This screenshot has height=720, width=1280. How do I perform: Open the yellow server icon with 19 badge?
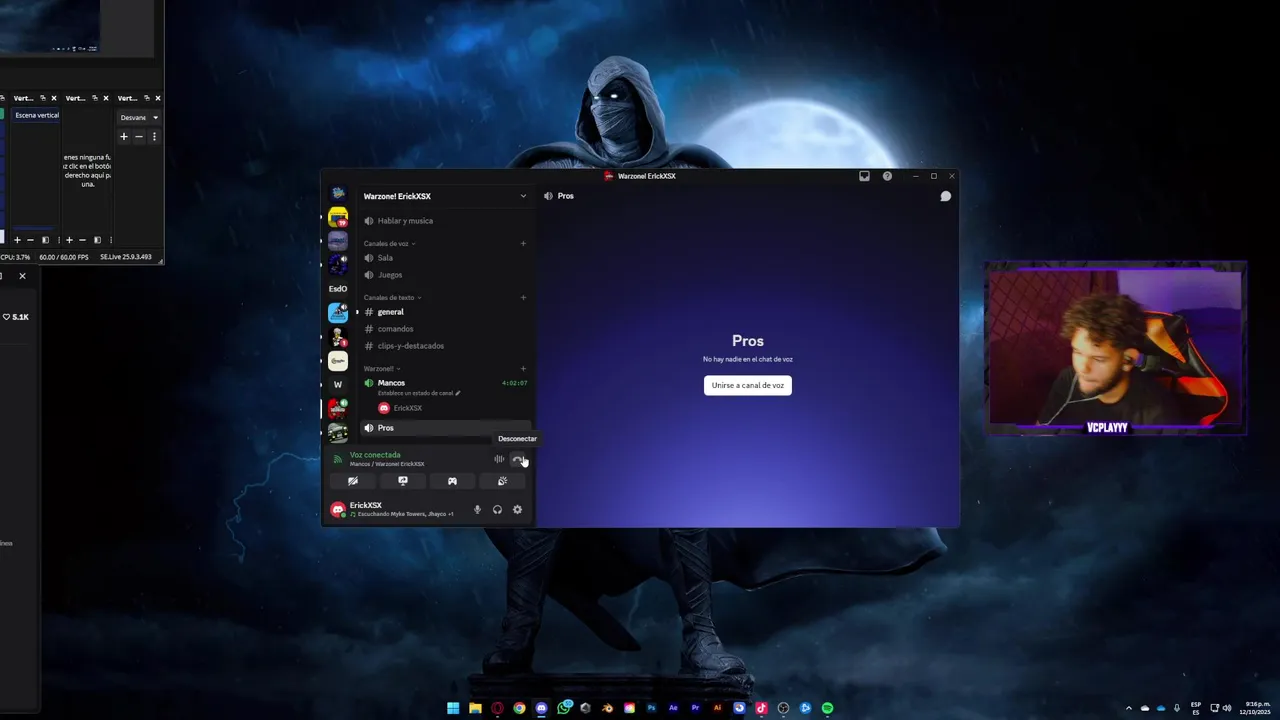tap(338, 217)
